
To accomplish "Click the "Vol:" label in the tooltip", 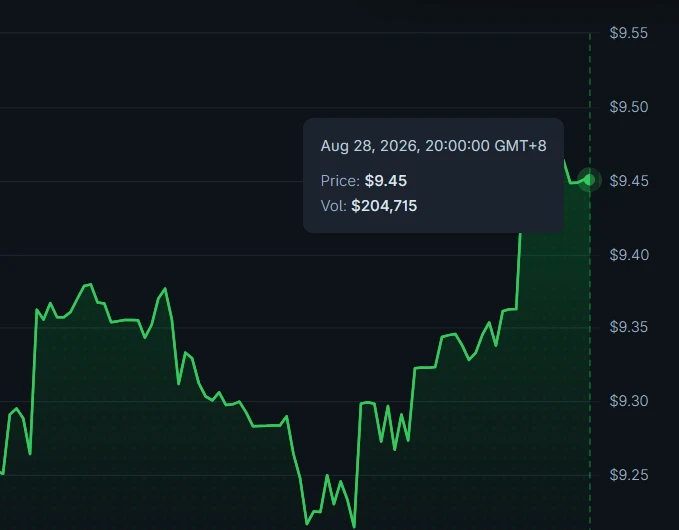I will point(333,206).
